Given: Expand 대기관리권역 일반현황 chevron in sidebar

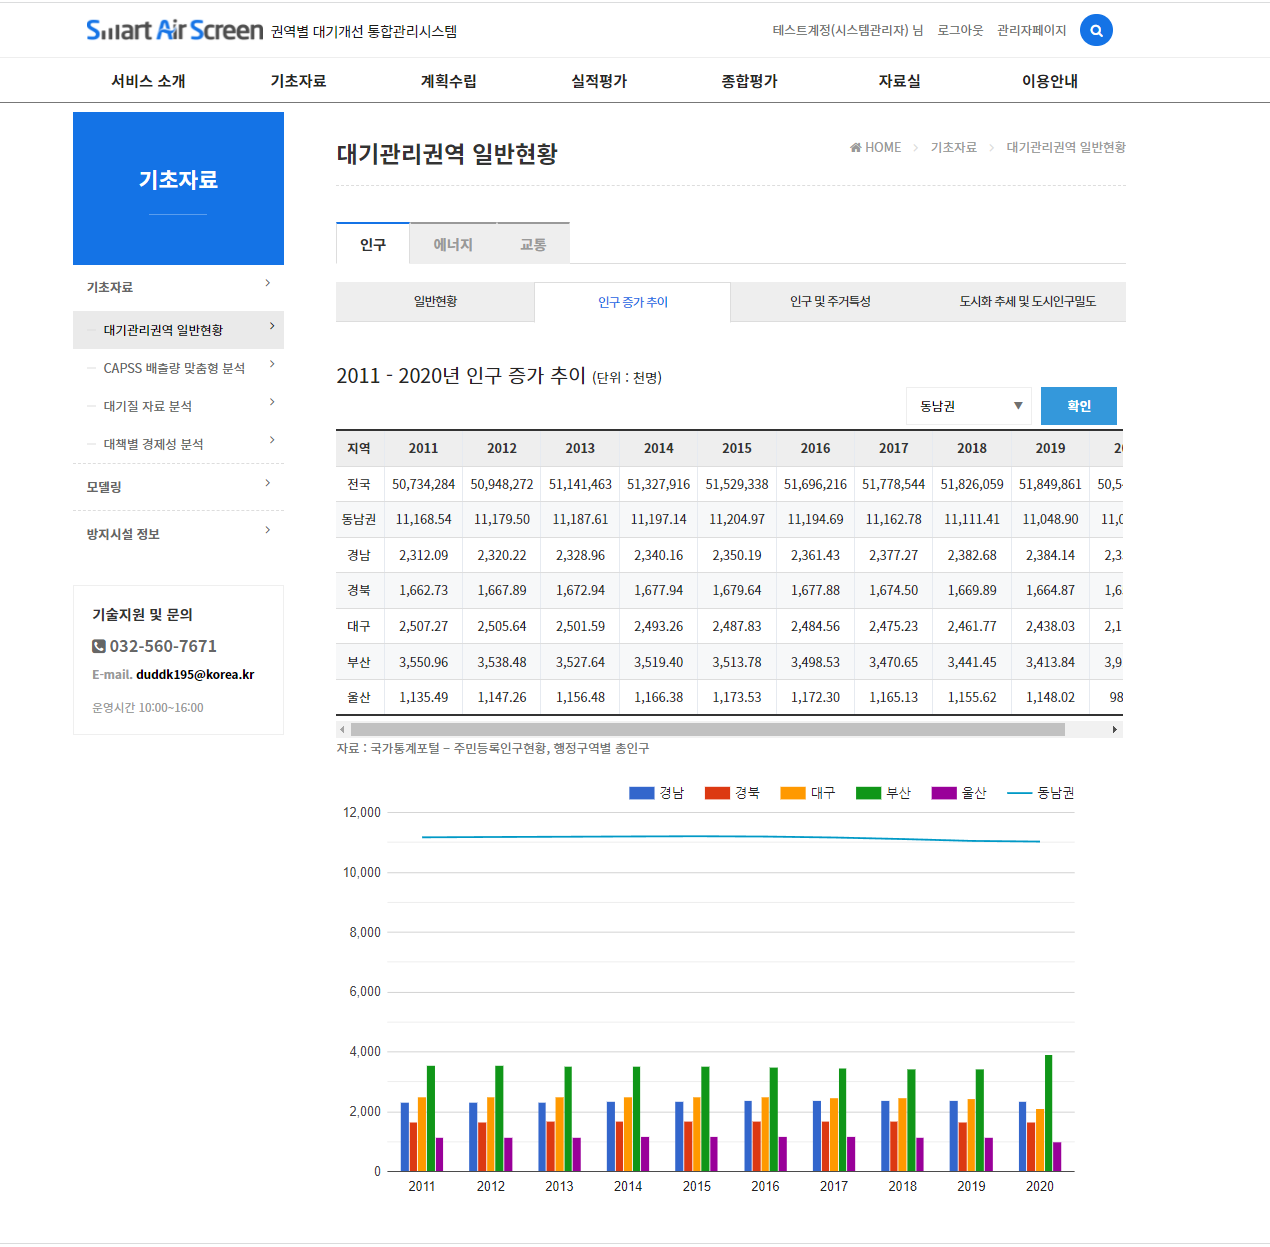Looking at the screenshot, I should 272,326.
